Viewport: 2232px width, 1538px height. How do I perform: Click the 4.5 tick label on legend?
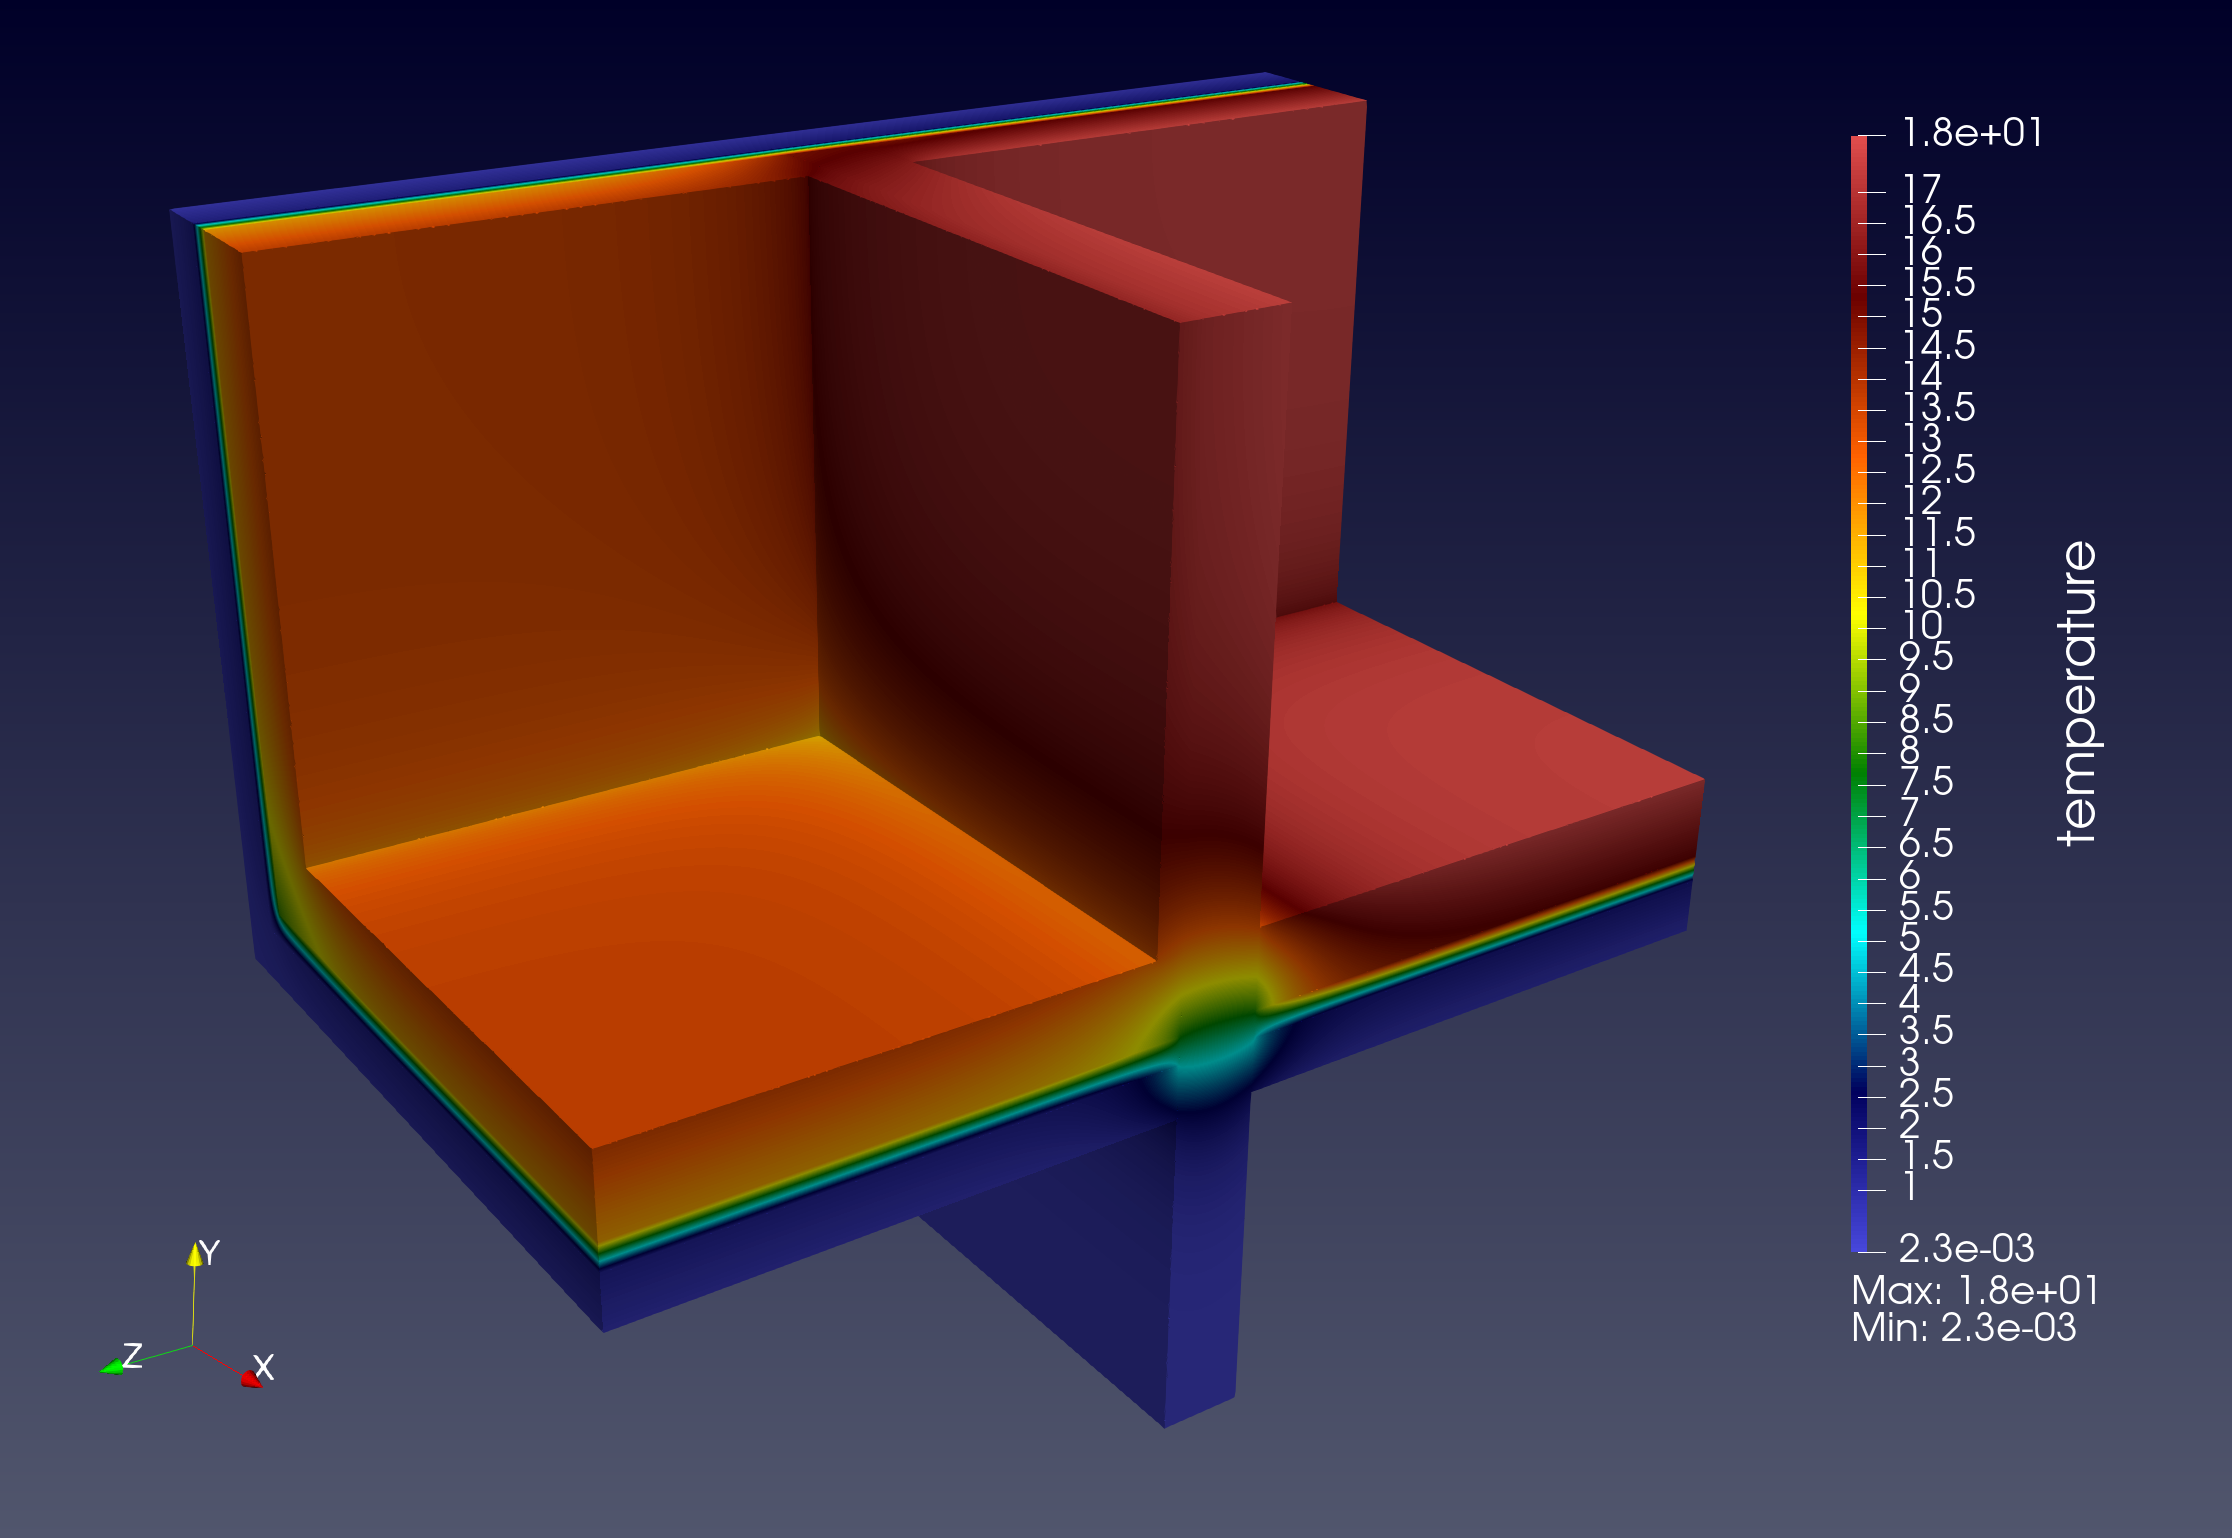[1926, 968]
